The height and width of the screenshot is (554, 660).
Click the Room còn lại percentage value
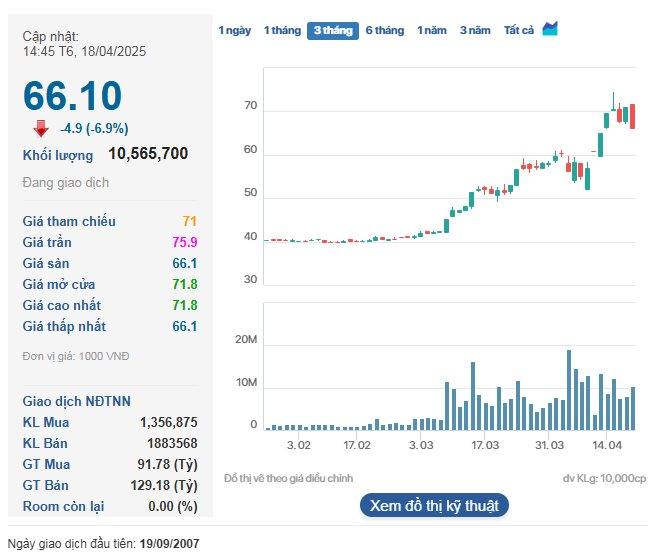point(173,507)
